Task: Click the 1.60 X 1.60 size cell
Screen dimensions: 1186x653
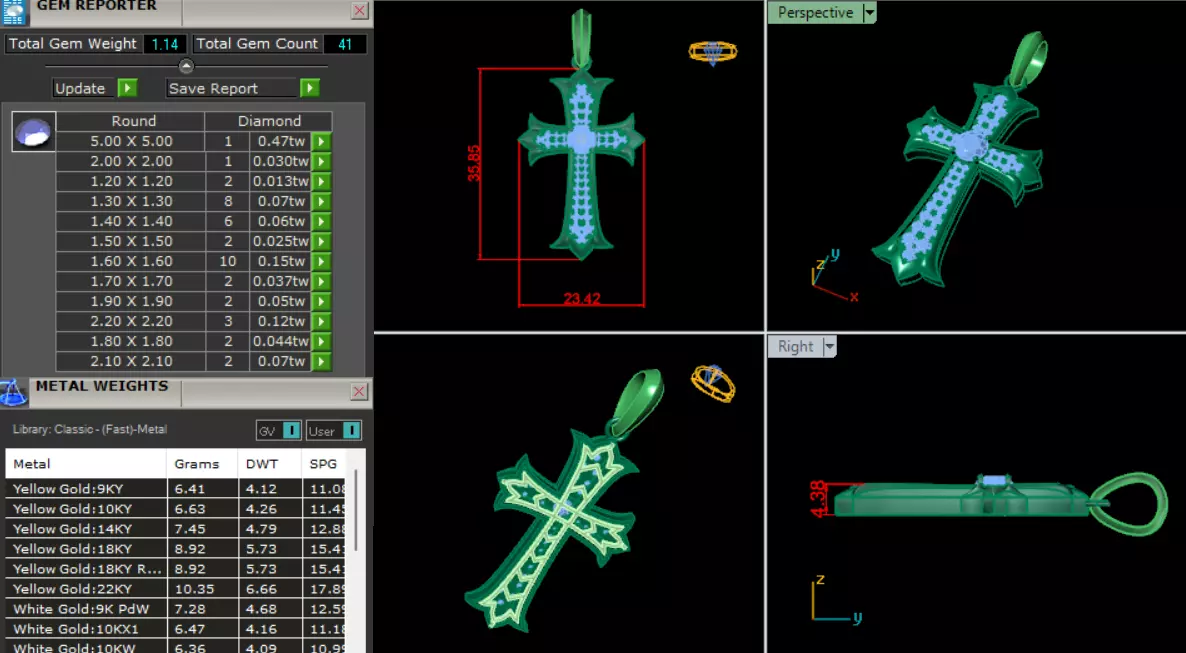Action: (131, 262)
